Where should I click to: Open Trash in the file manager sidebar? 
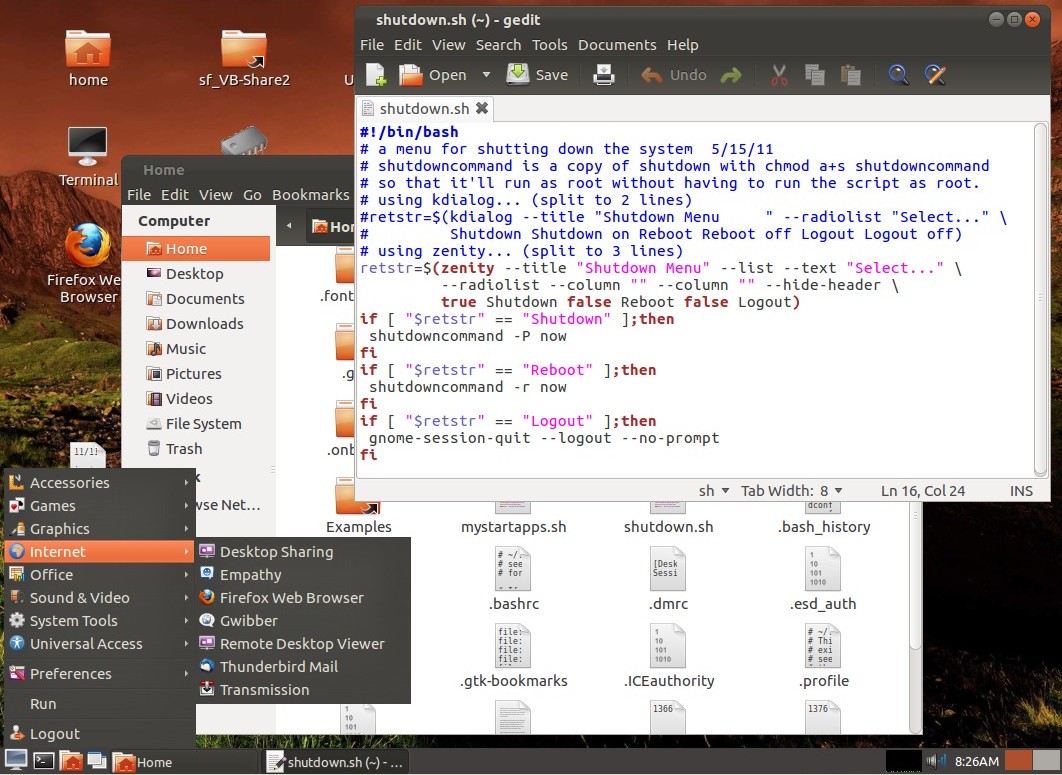click(196, 448)
